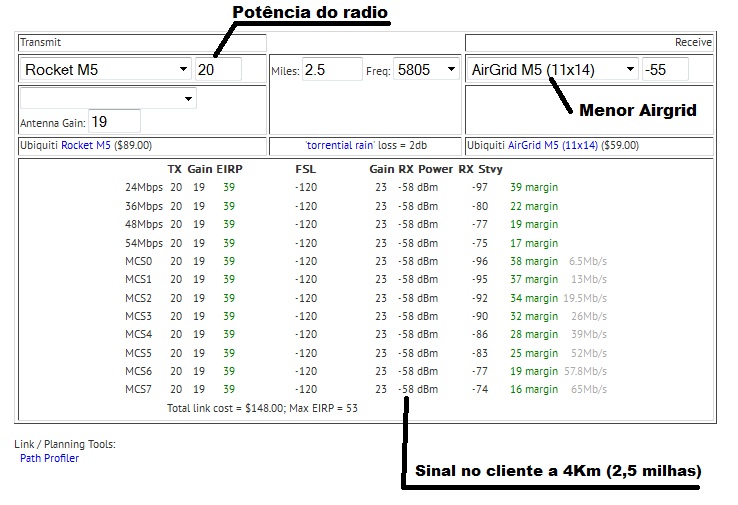Click the Miles field showing 2.5

click(x=332, y=70)
